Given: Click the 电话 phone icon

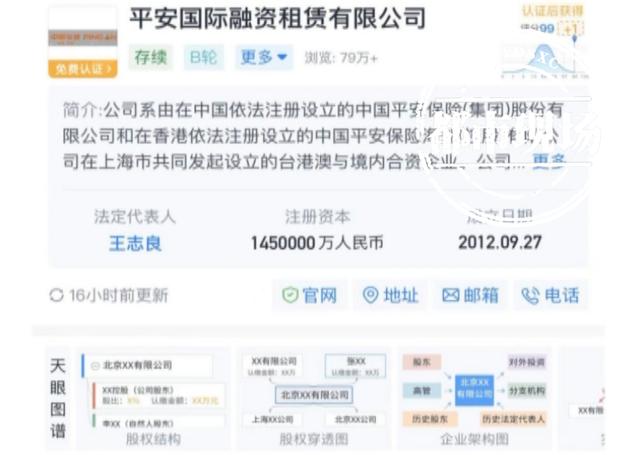Looking at the screenshot, I should pos(531,295).
